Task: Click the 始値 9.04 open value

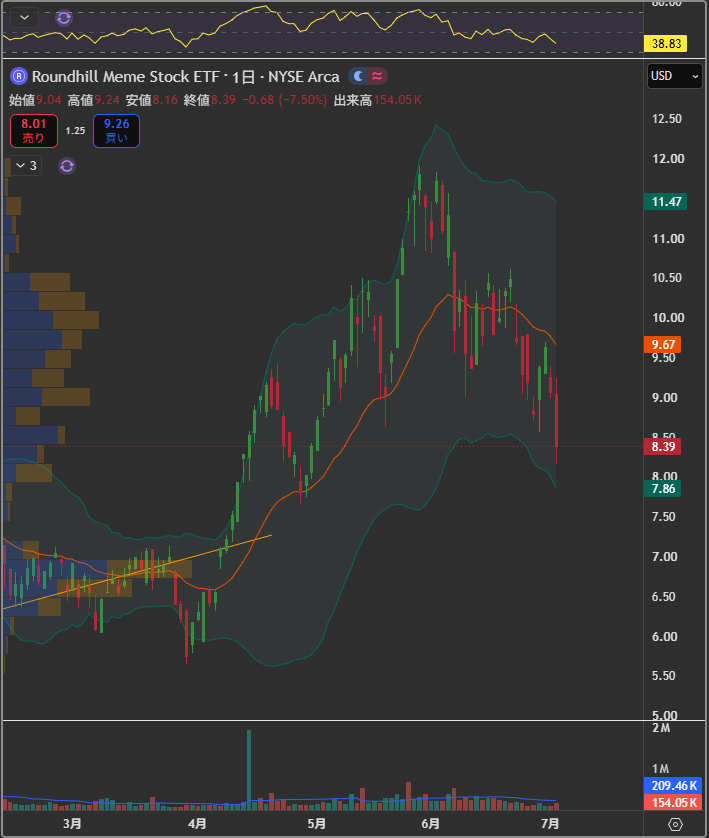Action: point(35,100)
